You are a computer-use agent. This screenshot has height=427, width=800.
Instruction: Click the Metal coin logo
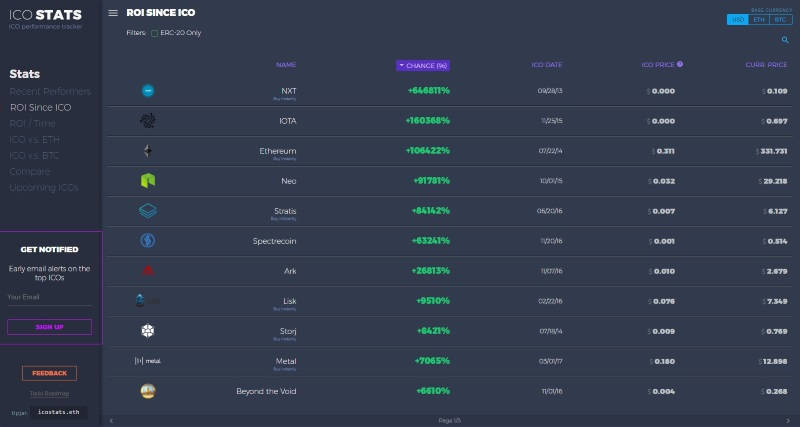point(147,361)
